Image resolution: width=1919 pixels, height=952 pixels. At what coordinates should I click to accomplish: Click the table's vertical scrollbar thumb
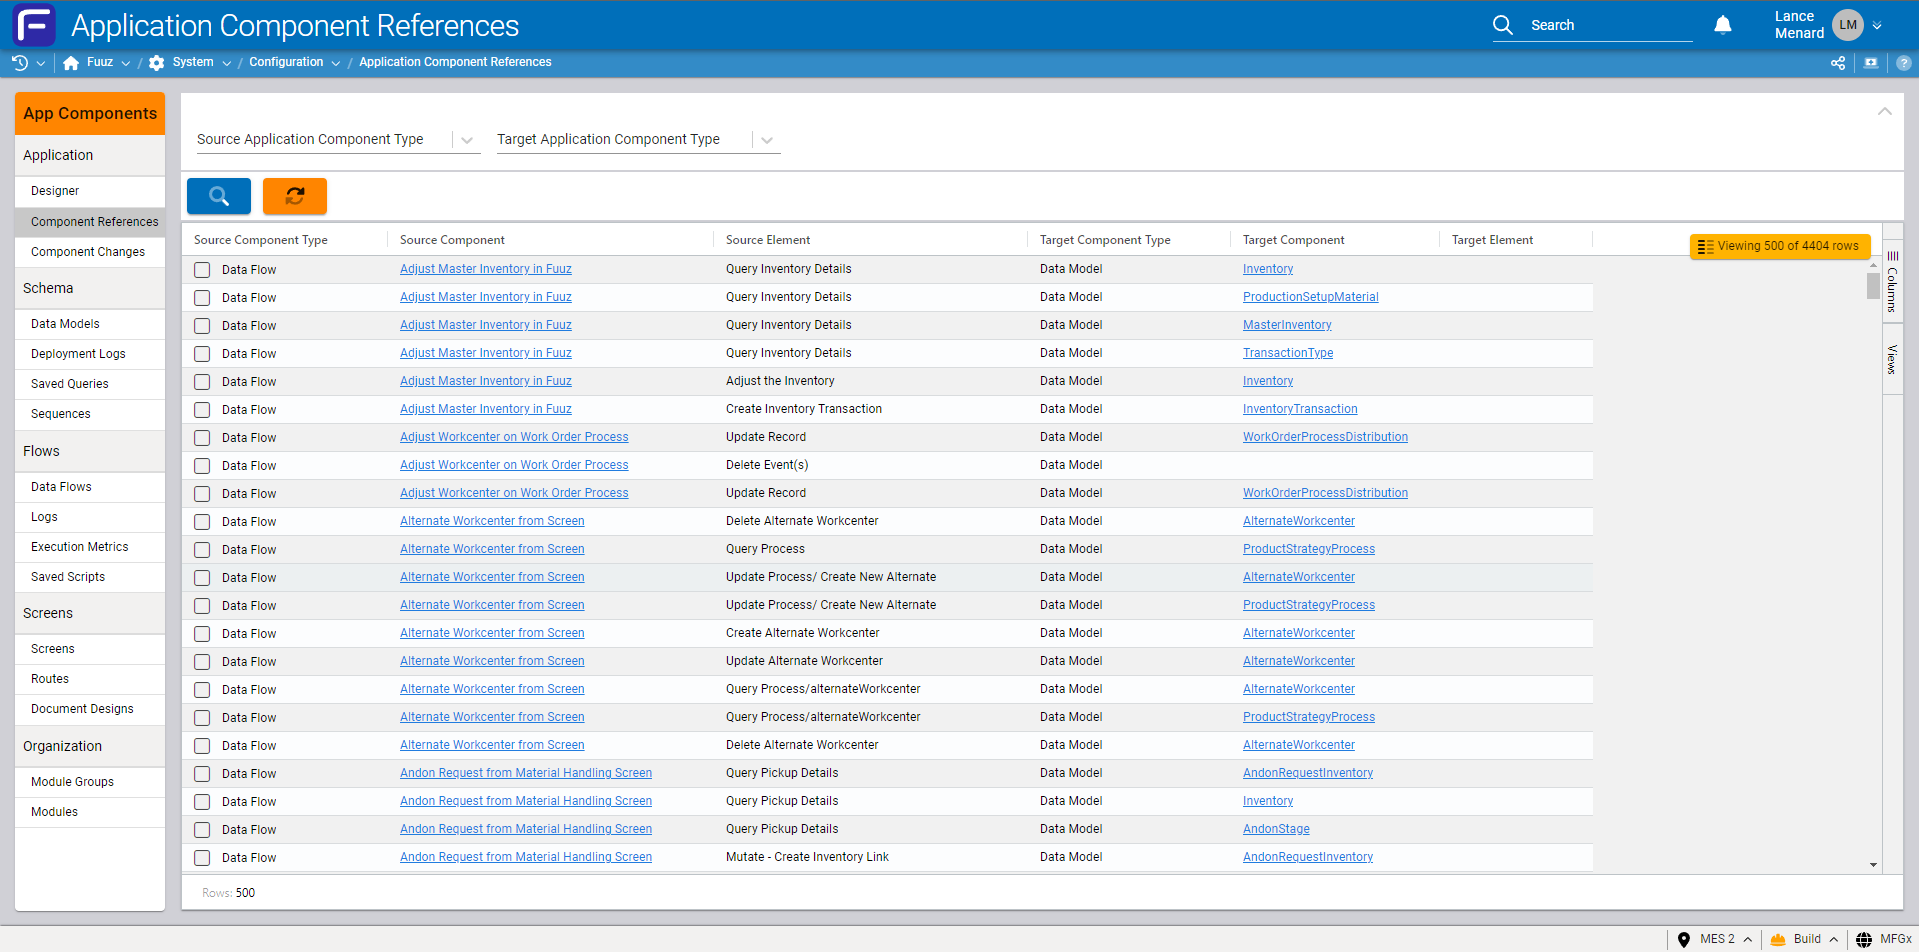pos(1873,286)
